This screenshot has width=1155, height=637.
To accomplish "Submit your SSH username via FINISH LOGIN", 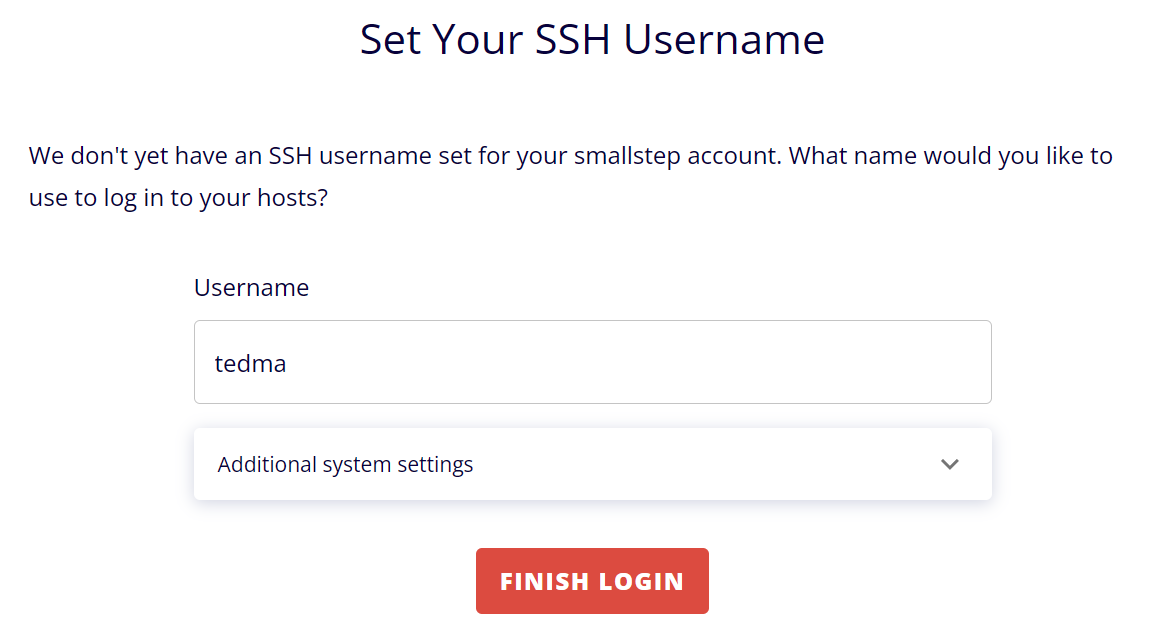I will coord(592,580).
